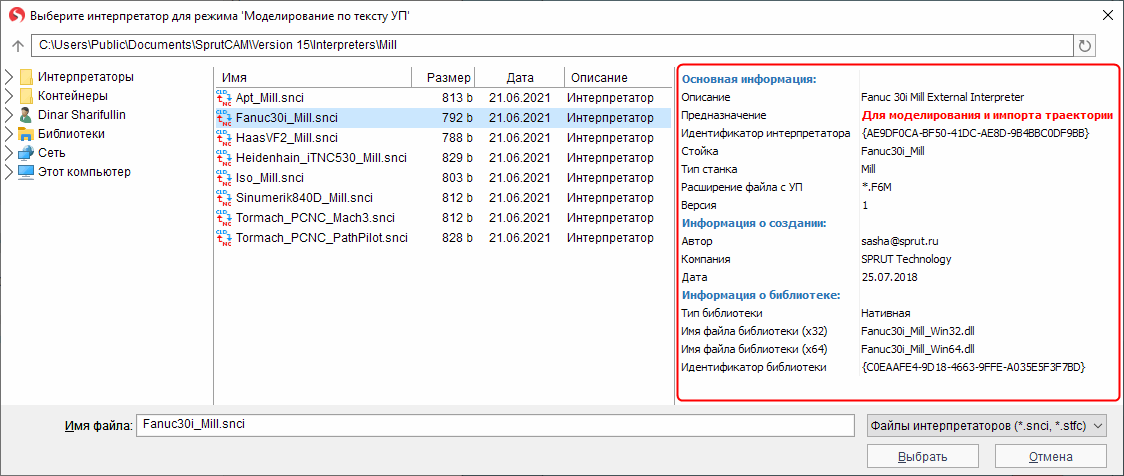Expand the Сеть tree node

9,153
